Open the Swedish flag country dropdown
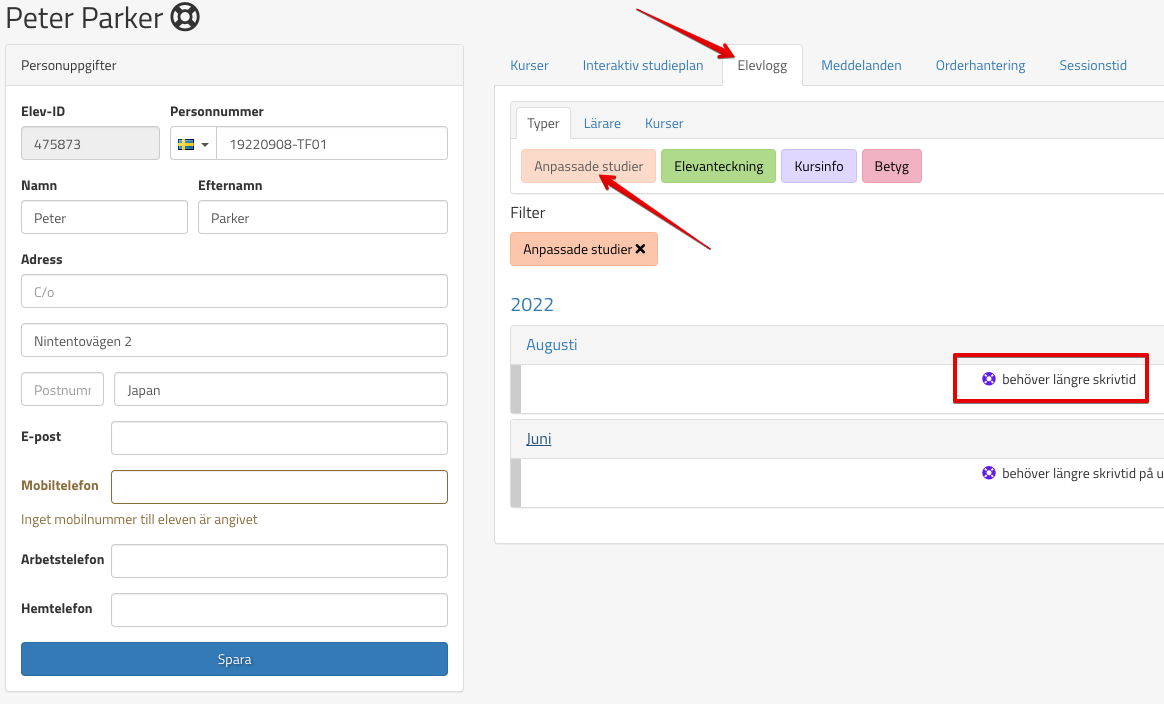The height and width of the screenshot is (704, 1164). 193,144
